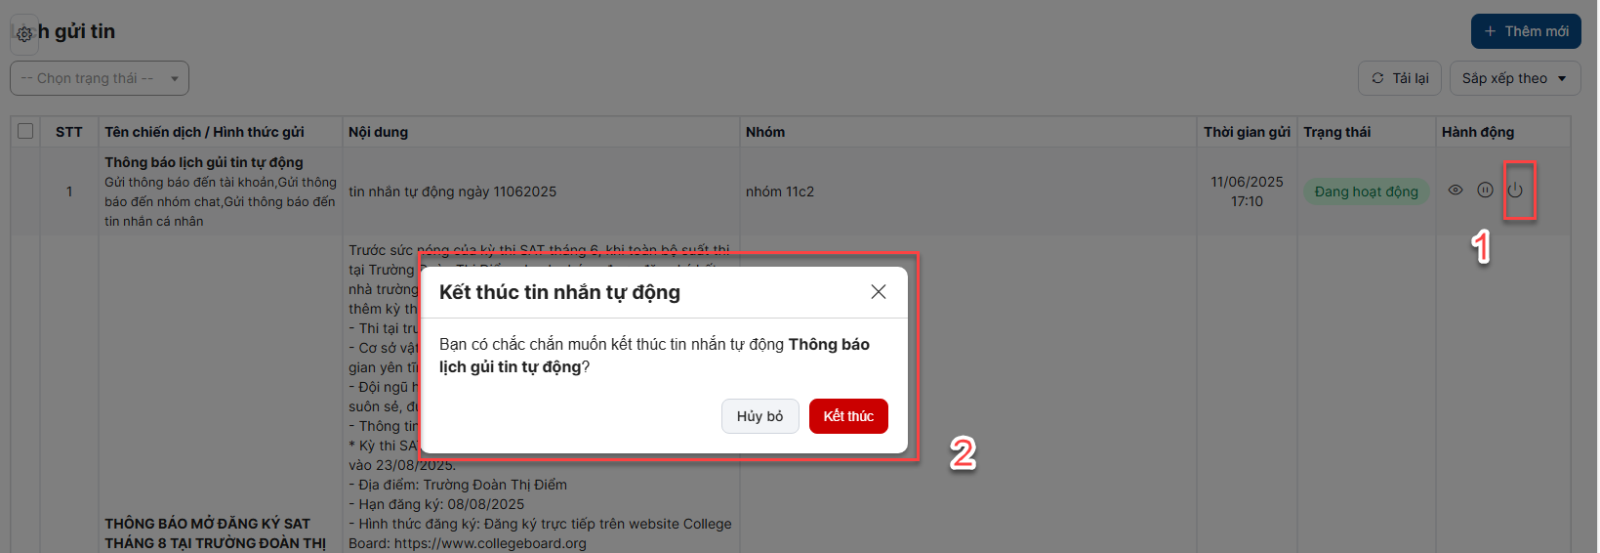Viewport: 1600px width, 553px height.
Task: Click the Nội dung column header
Action: [x=378, y=132]
